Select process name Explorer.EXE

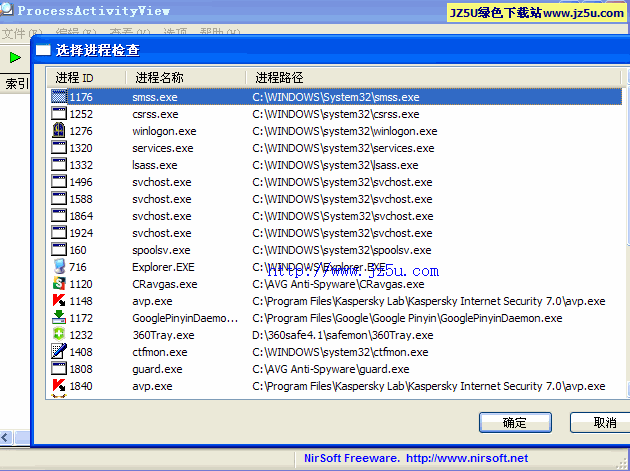[163, 267]
